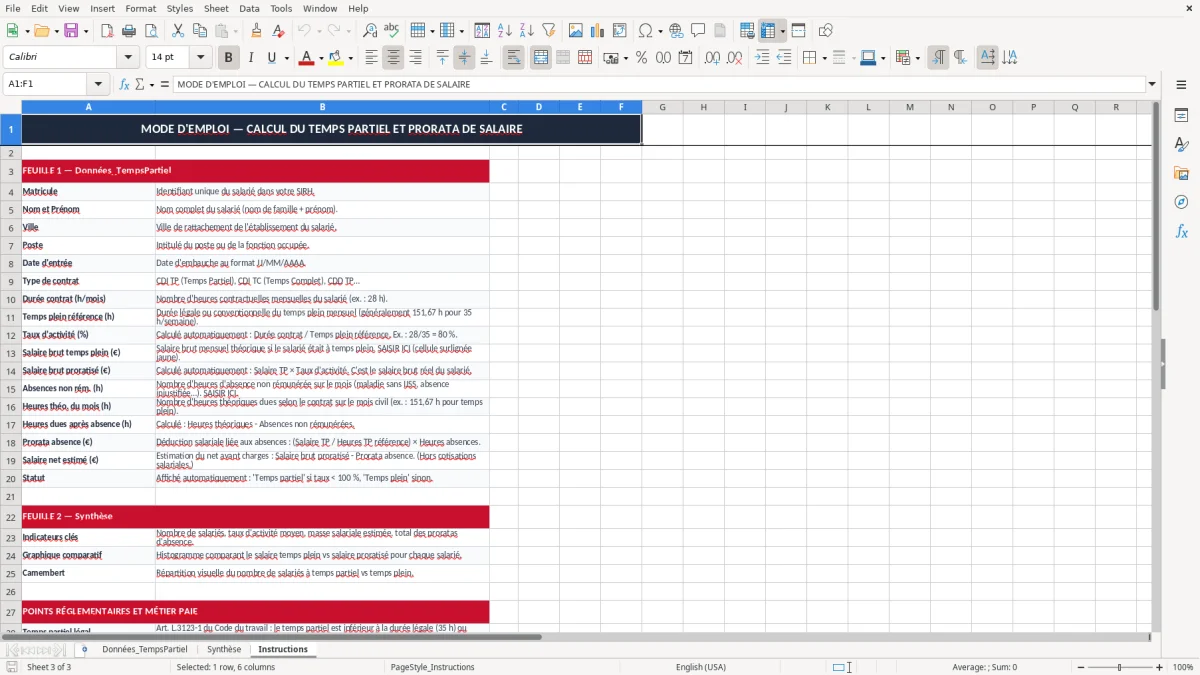Toggle Bold formatting
Viewport: 1200px width, 675px height.
[x=229, y=57]
